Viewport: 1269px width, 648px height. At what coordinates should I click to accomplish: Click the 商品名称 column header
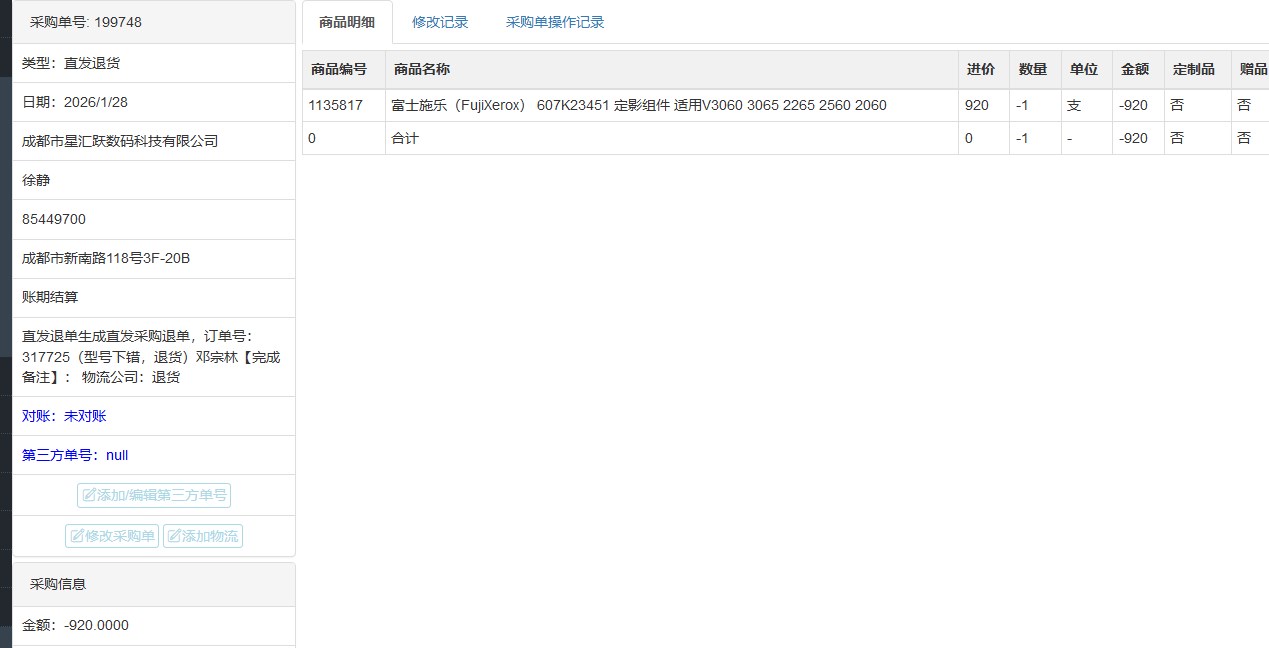pyautogui.click(x=422, y=69)
